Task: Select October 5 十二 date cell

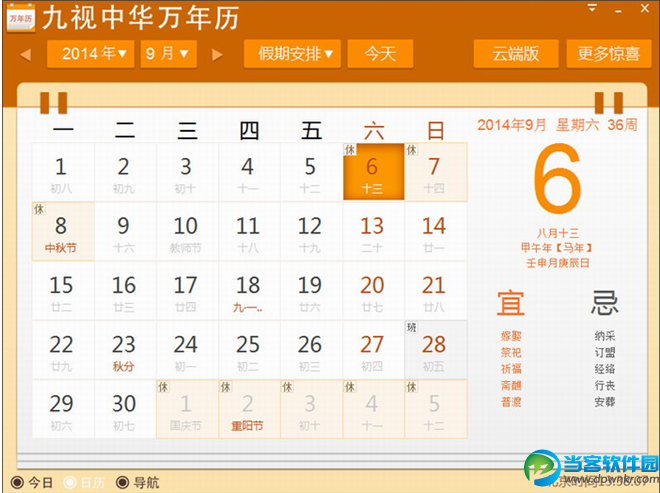Action: point(436,409)
